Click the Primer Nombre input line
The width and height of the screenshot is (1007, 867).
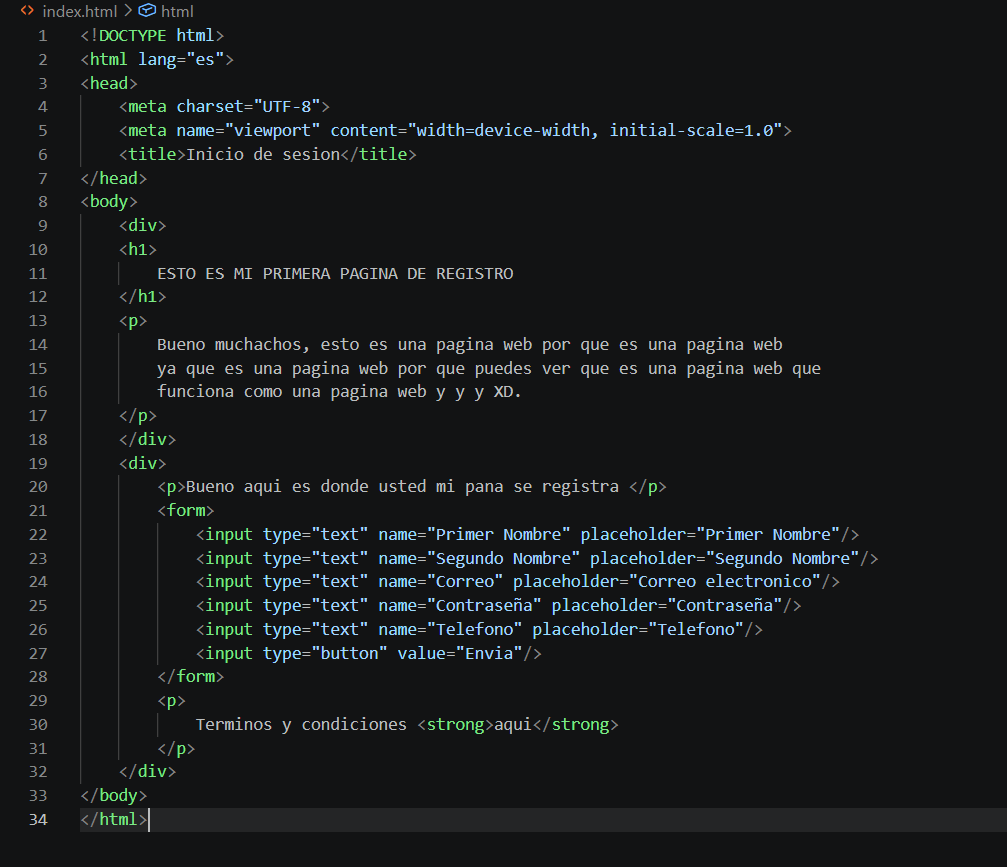(528, 534)
